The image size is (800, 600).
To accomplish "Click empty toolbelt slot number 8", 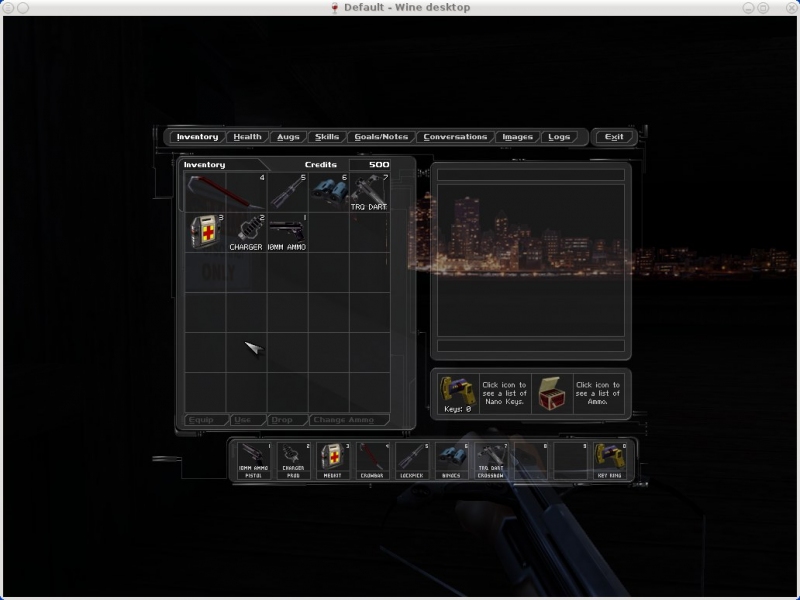I will pyautogui.click(x=531, y=460).
